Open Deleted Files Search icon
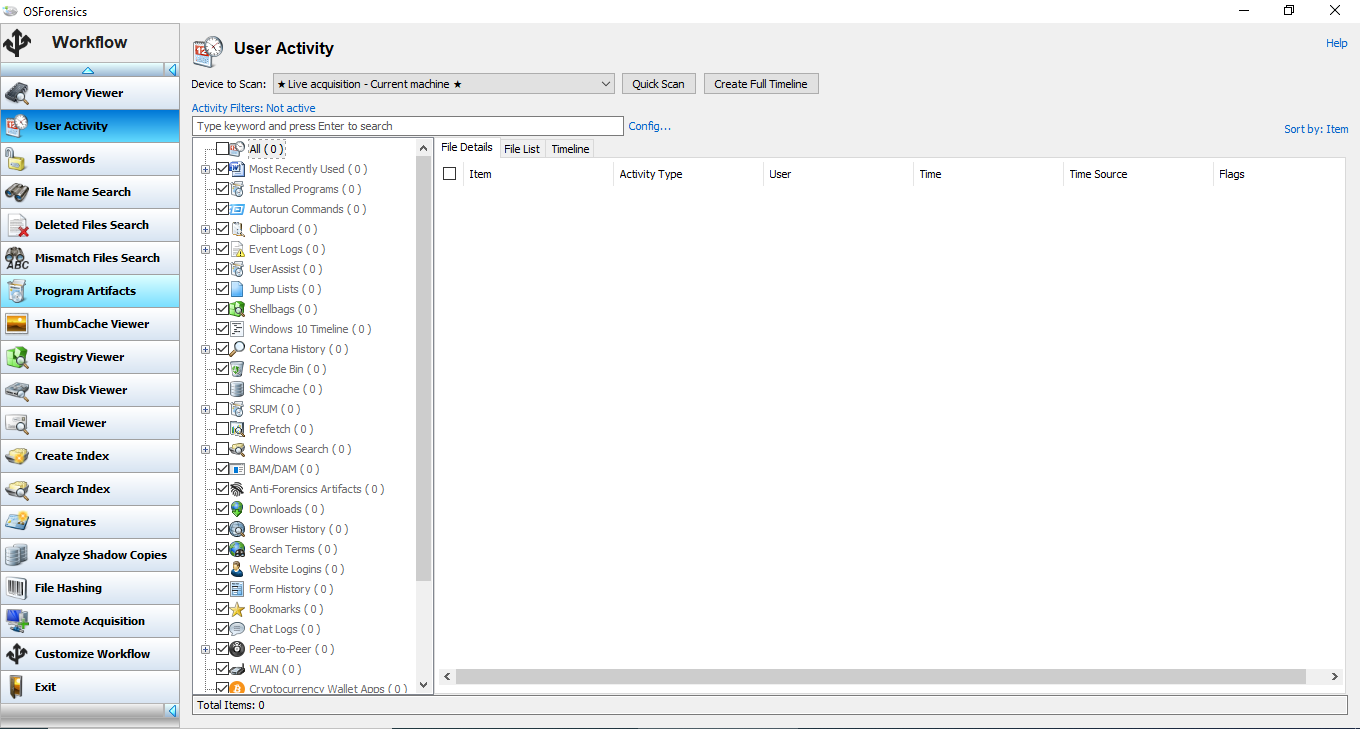The height and width of the screenshot is (729, 1360). tap(17, 225)
